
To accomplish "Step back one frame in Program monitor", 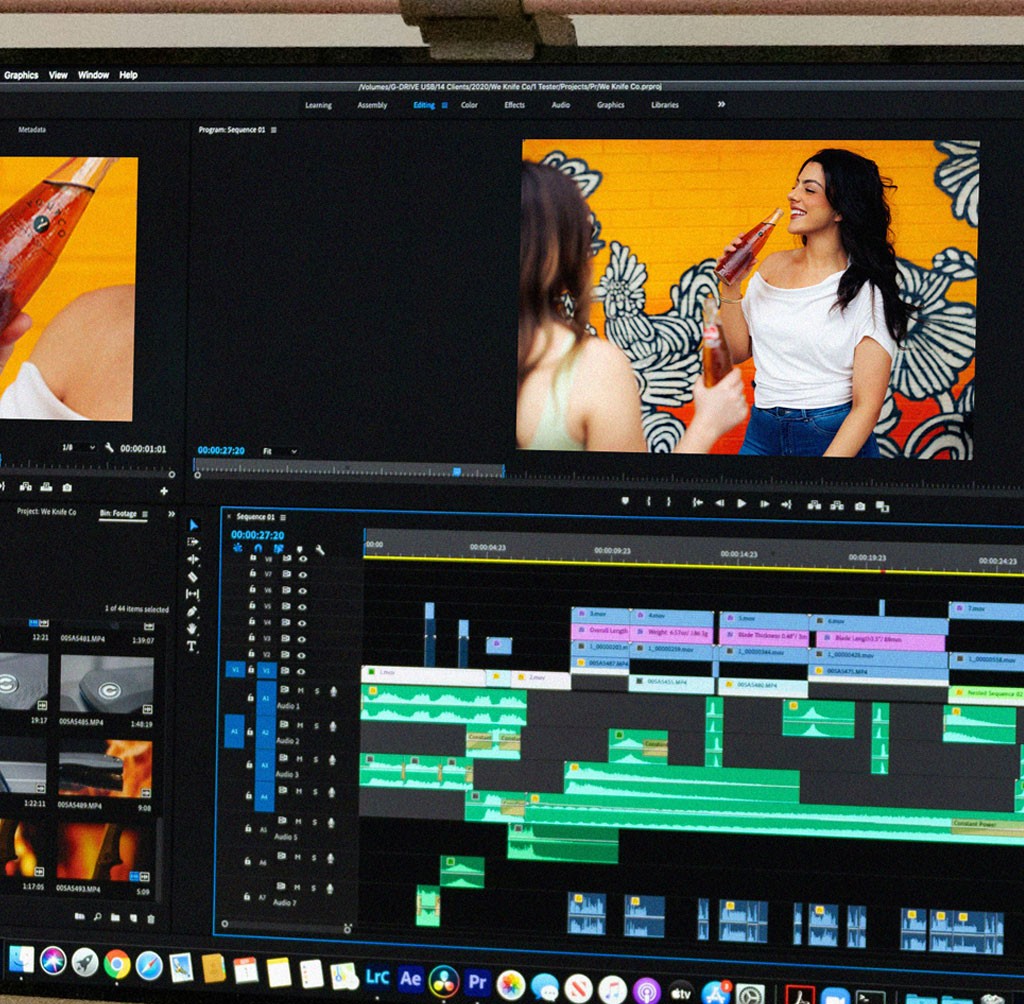I will [x=720, y=503].
